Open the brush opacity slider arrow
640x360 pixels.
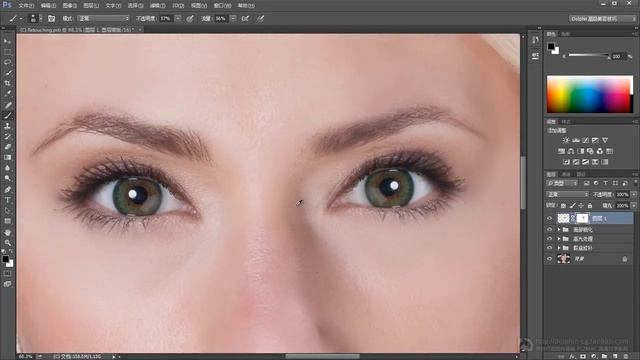click(x=178, y=18)
